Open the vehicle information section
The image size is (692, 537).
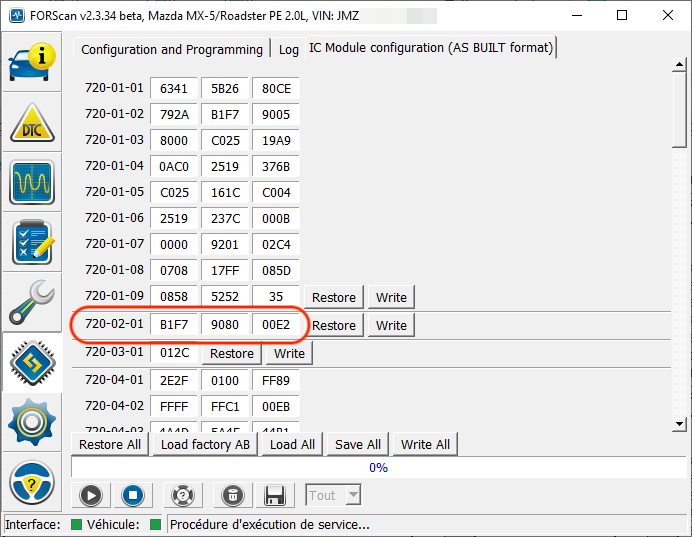32,61
